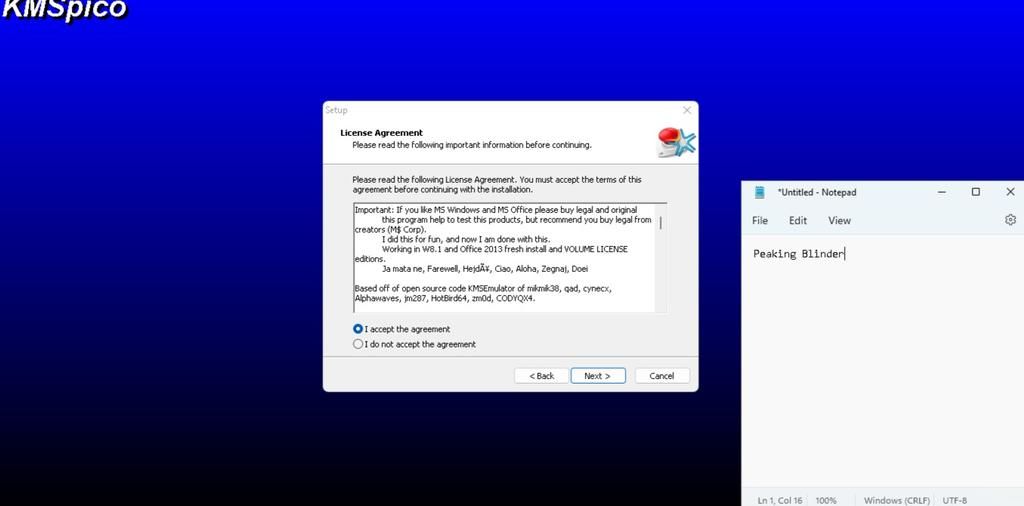Select 'I accept the agreement' radio button
The image size is (1024, 506).
[x=357, y=329]
